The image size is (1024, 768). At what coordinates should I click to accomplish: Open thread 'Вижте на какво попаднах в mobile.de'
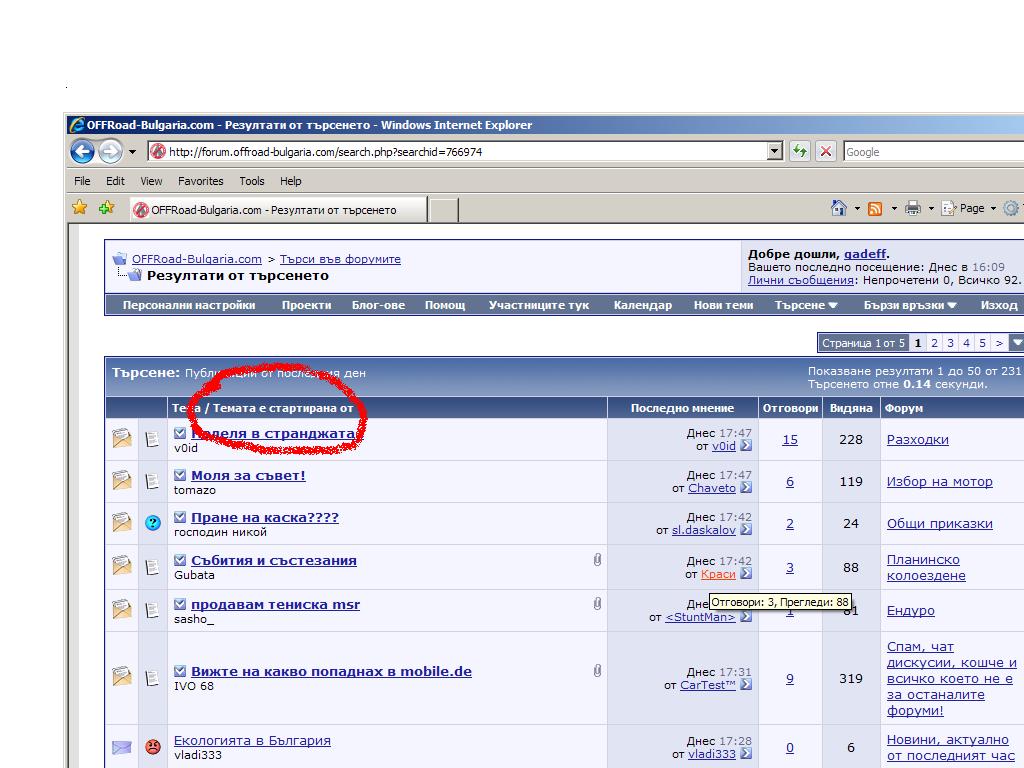331,672
